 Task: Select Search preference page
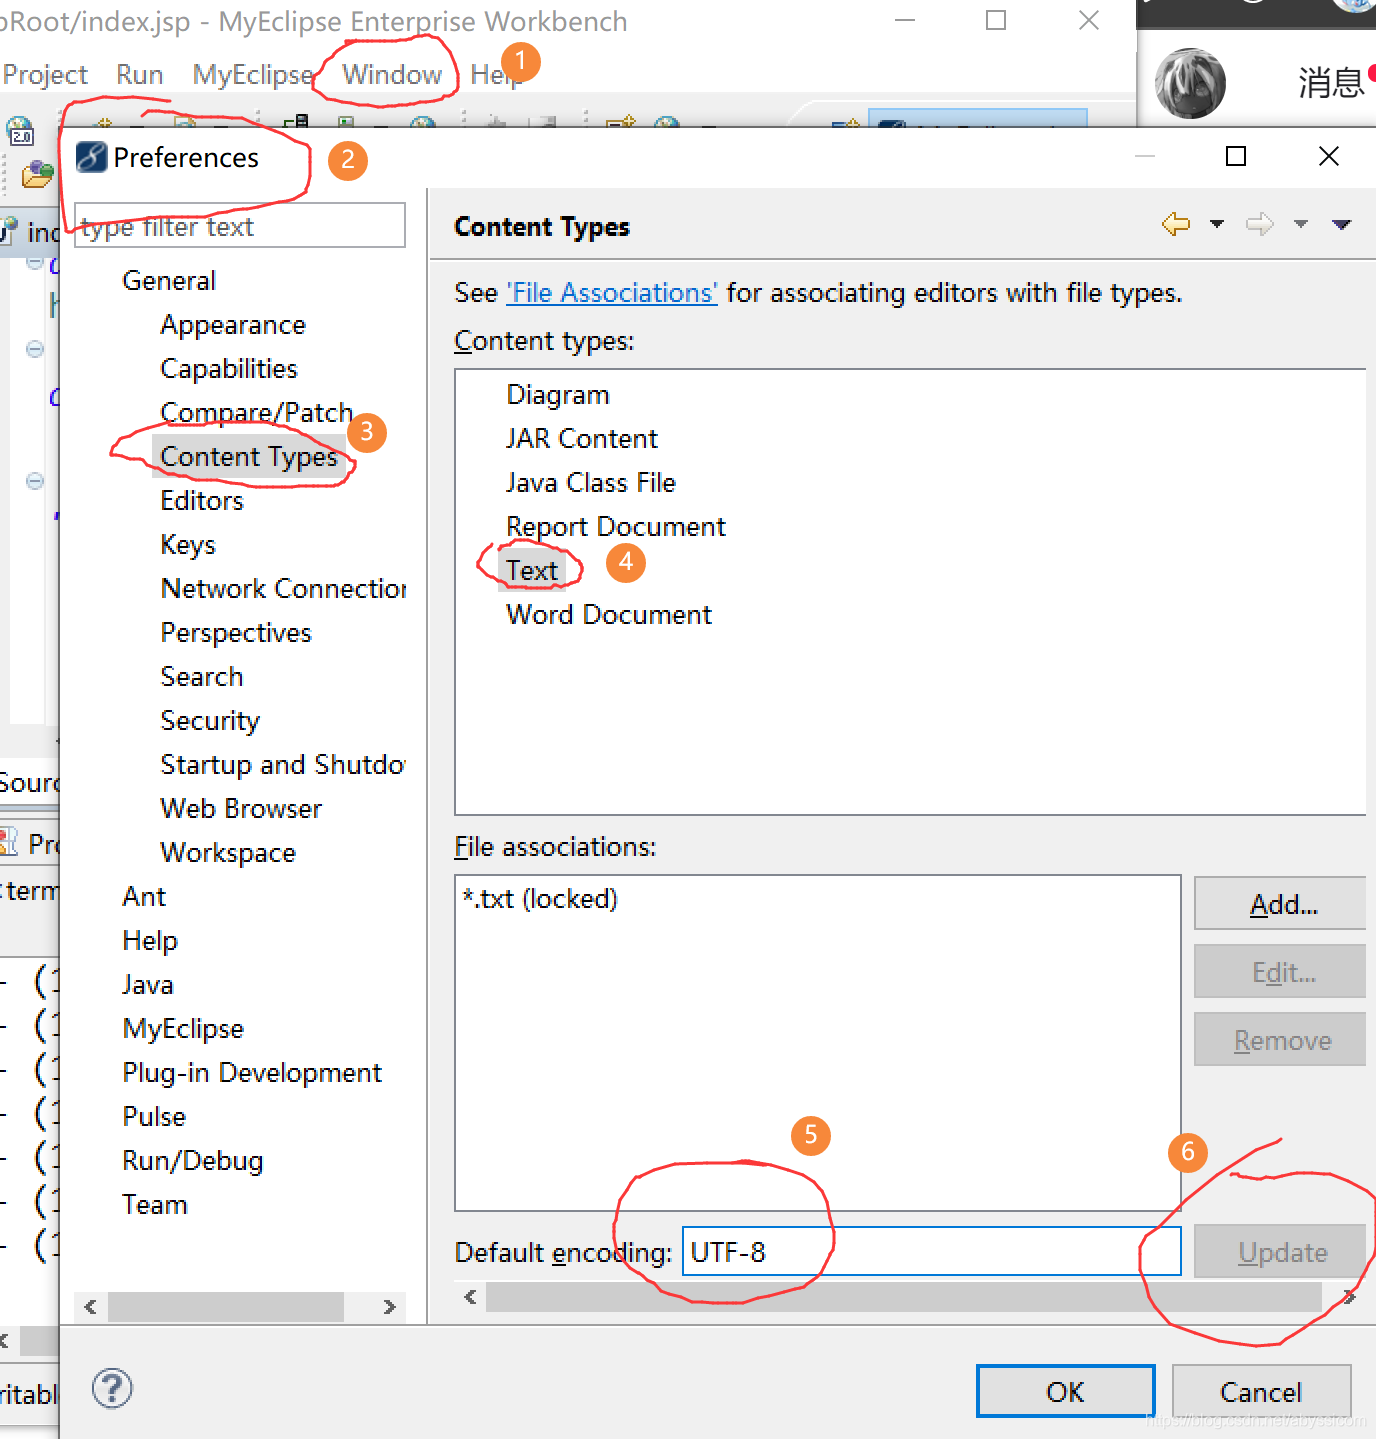pyautogui.click(x=202, y=676)
